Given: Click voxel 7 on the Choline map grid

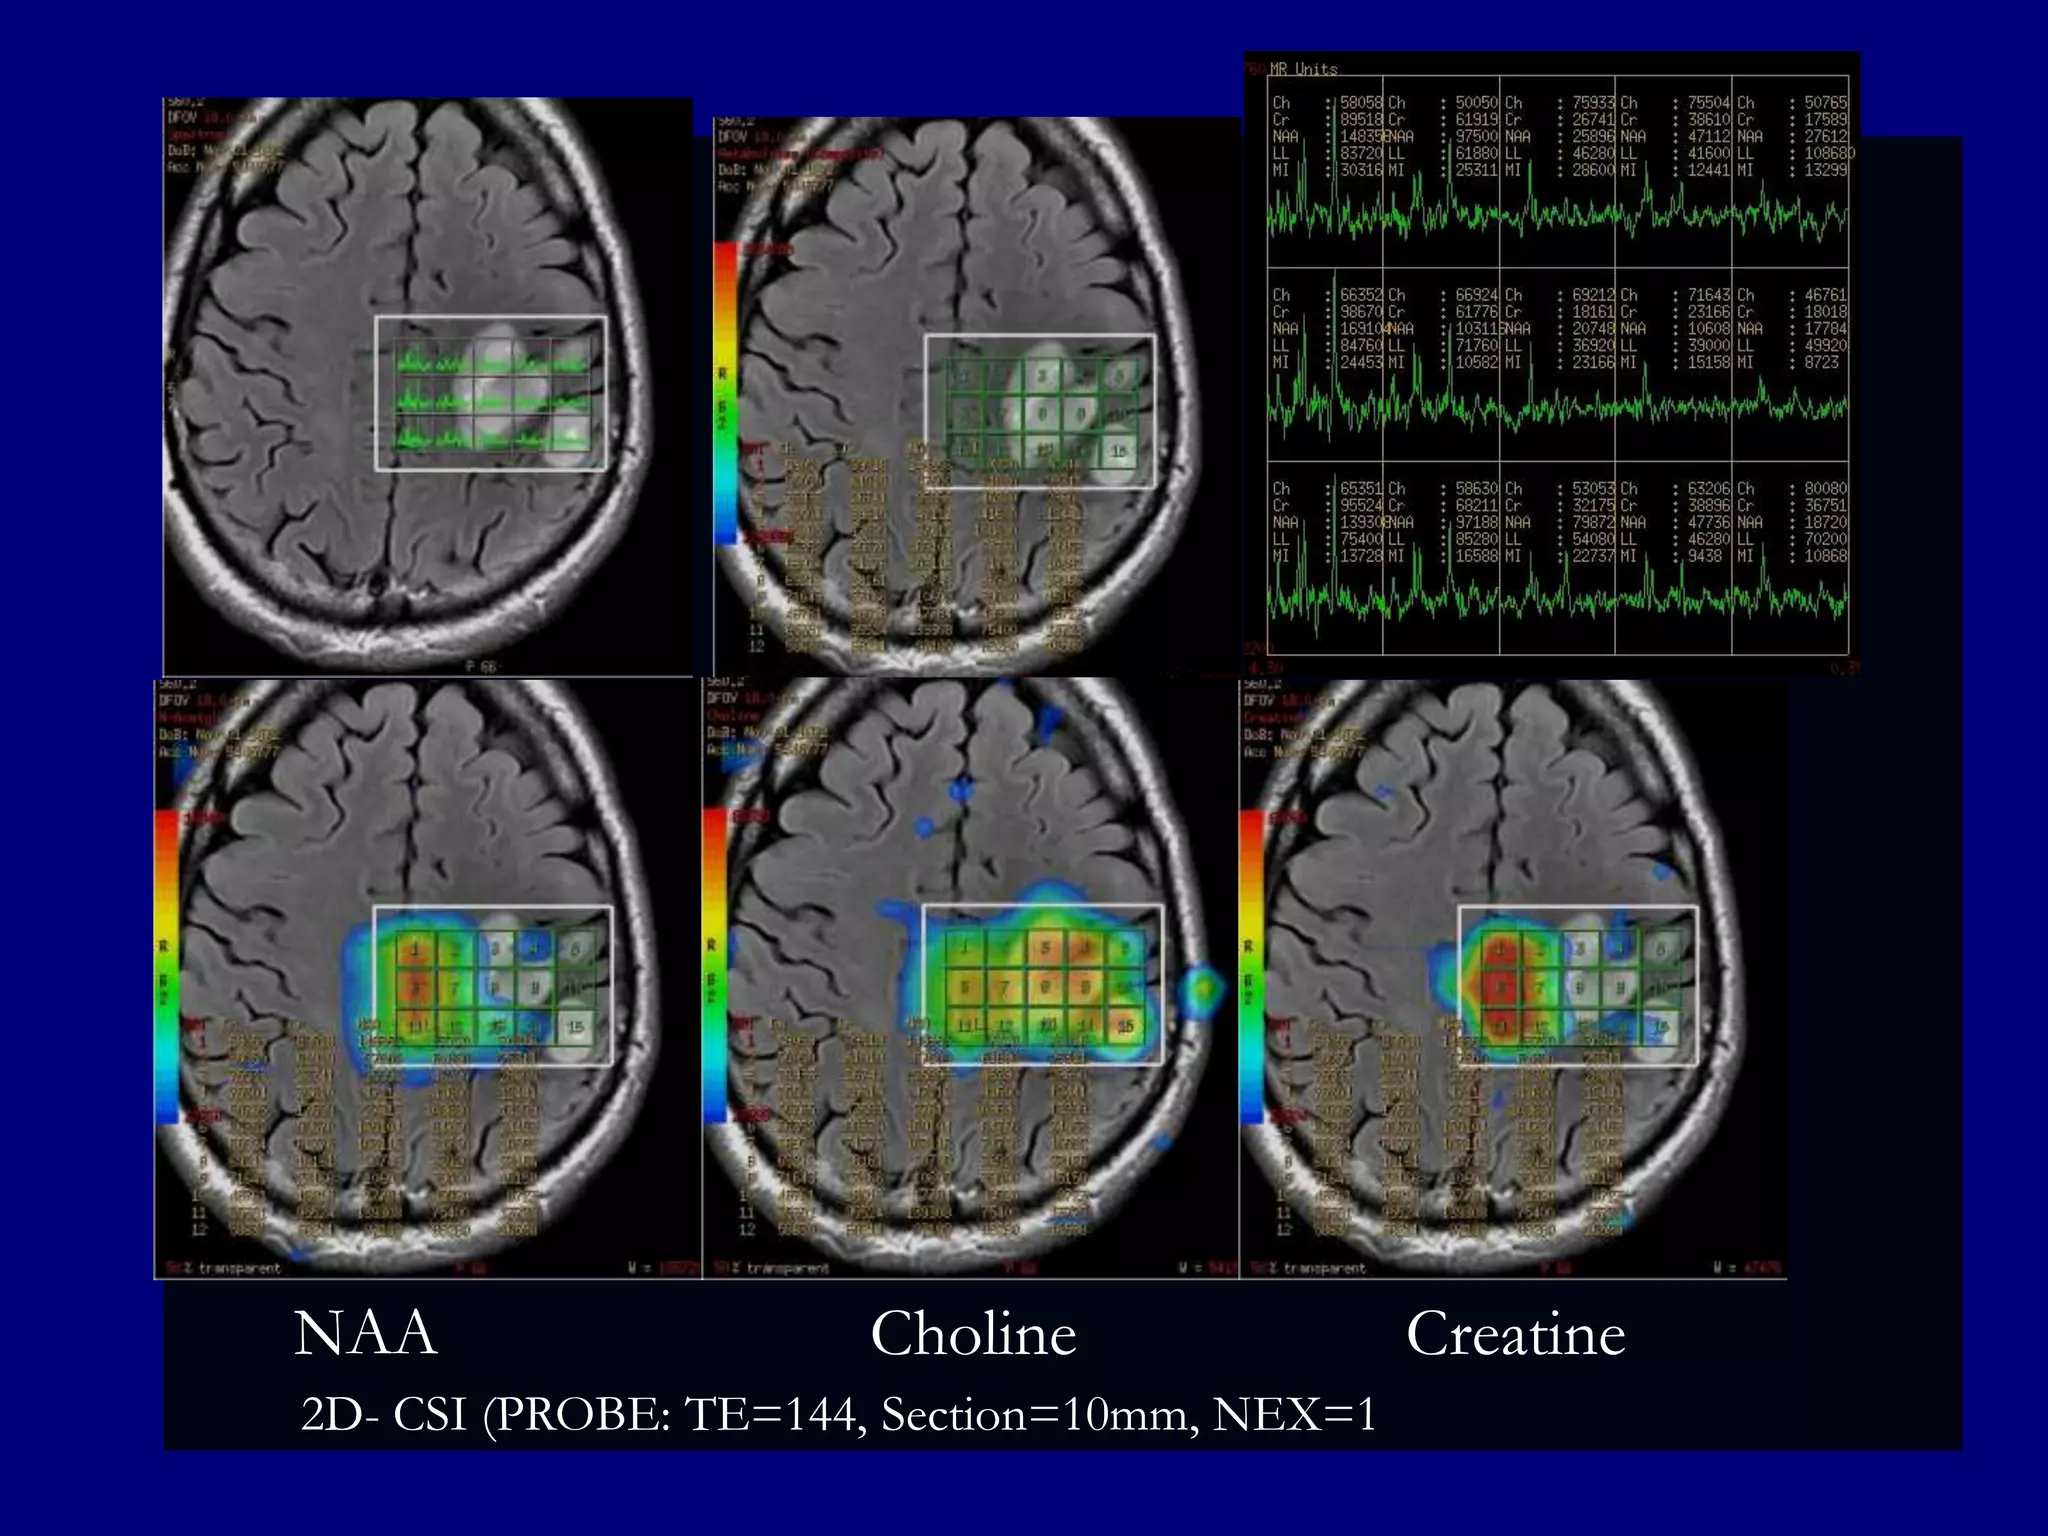Looking at the screenshot, I should coord(1005,988).
